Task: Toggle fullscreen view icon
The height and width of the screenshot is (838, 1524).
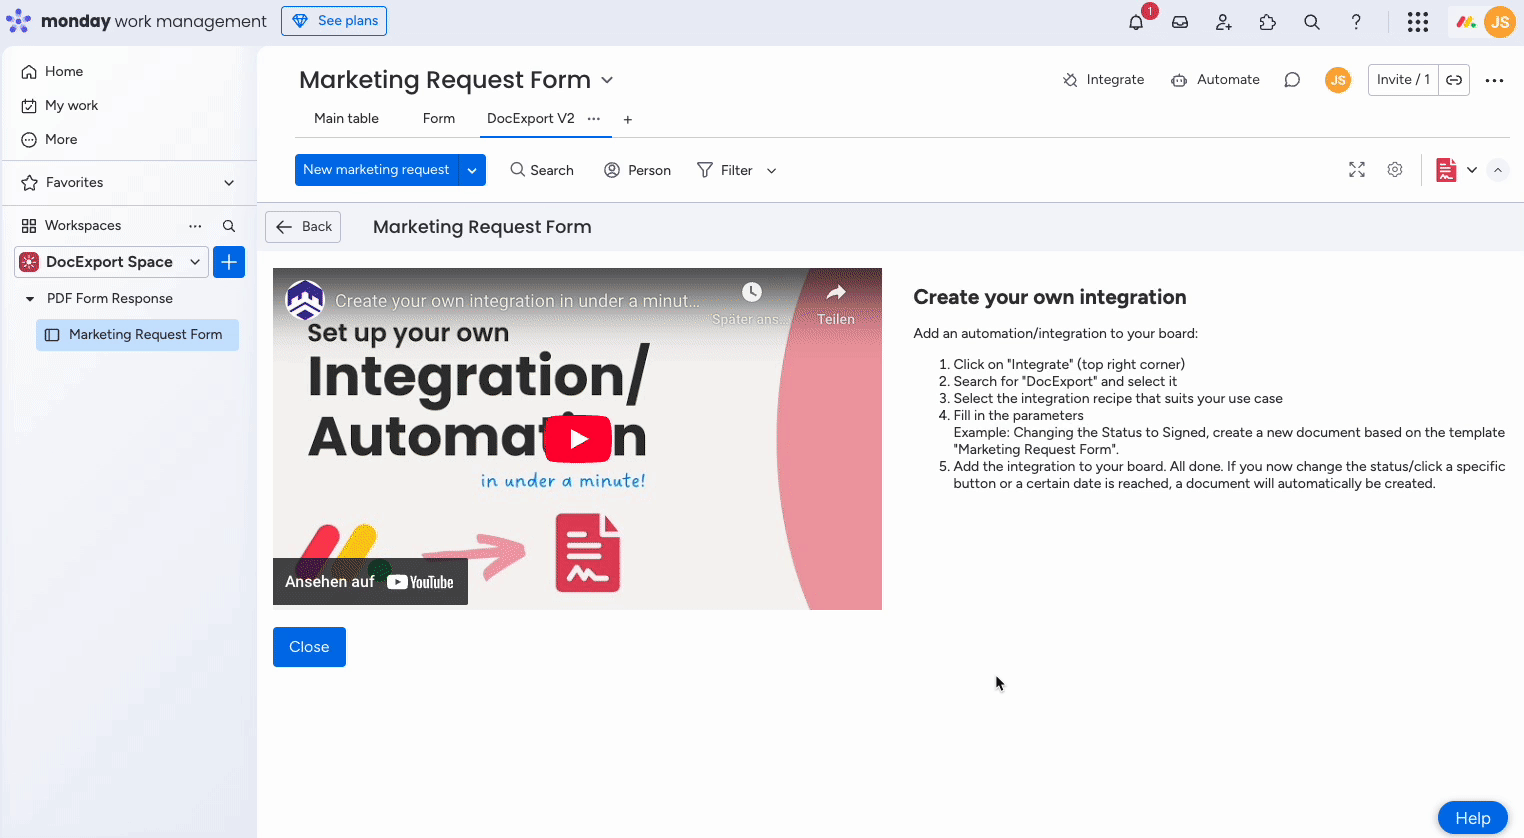Action: (x=1357, y=170)
